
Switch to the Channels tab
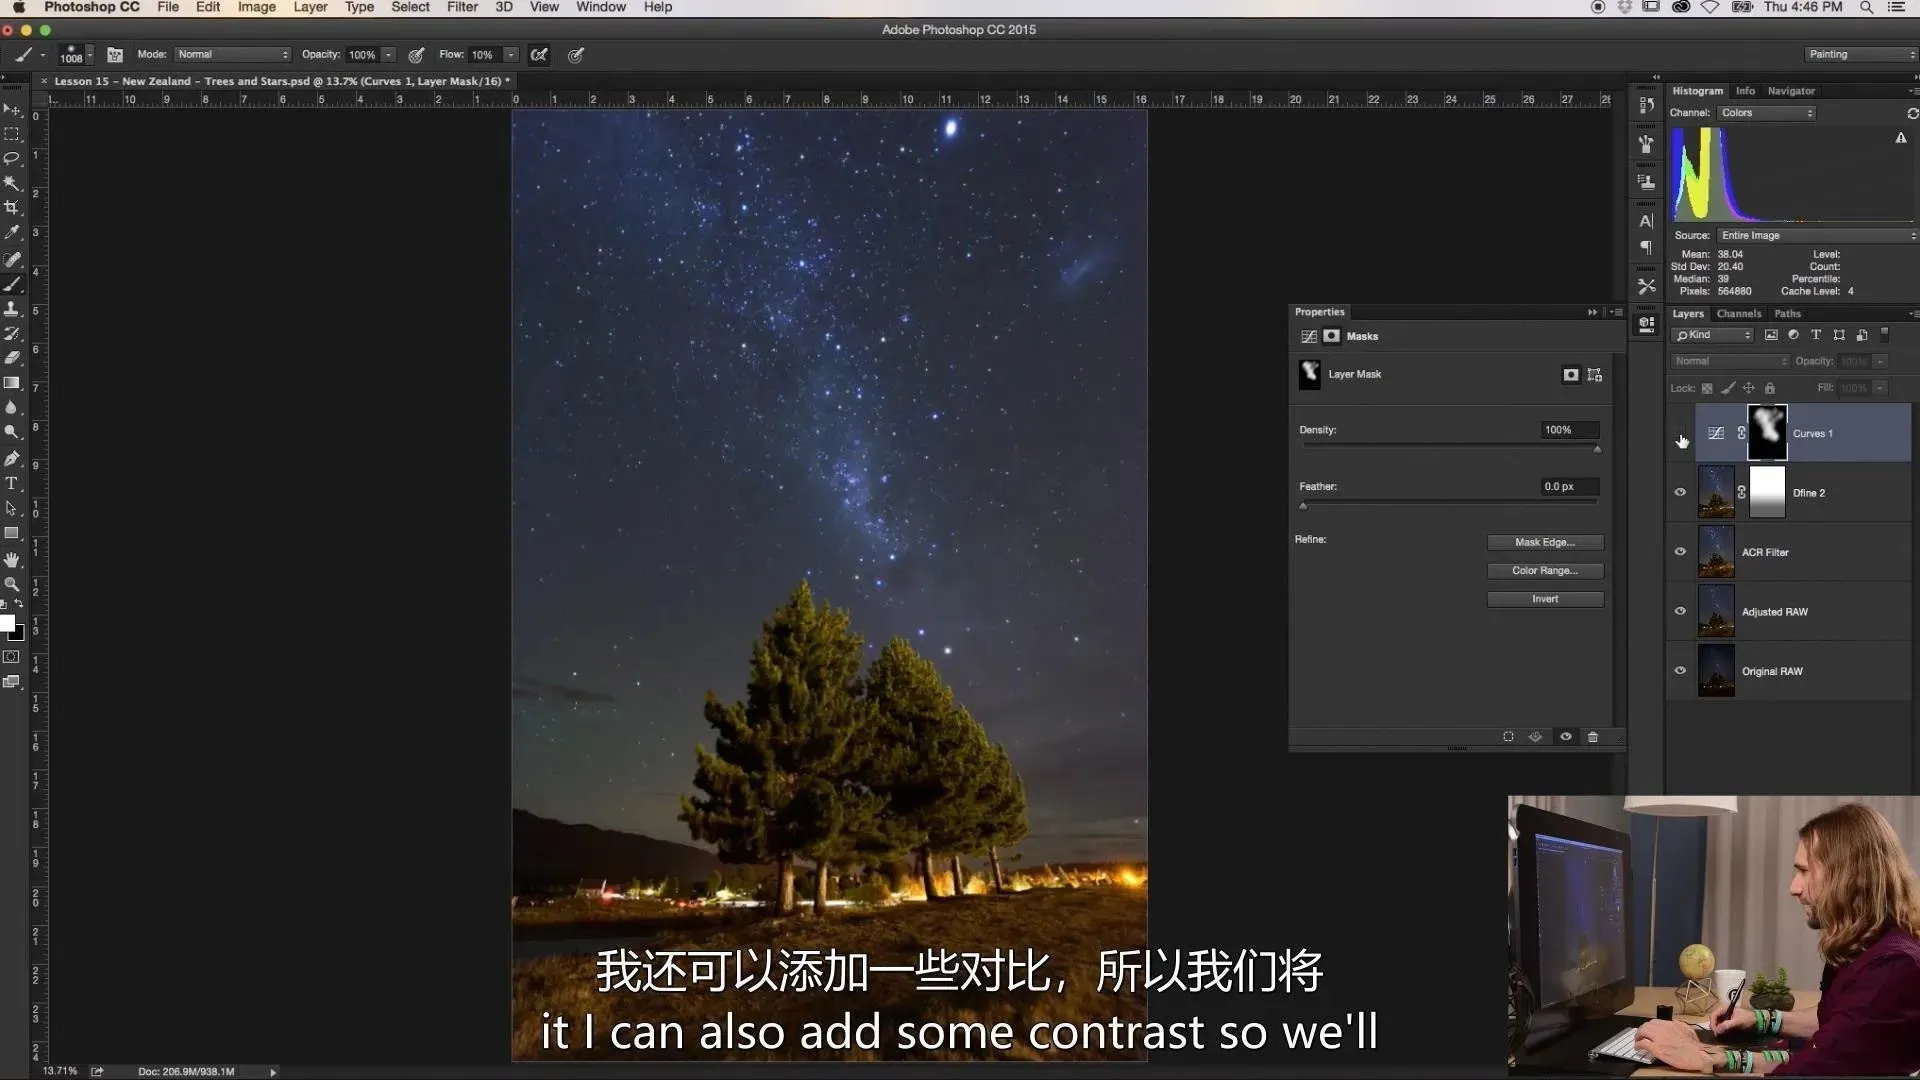(1738, 314)
